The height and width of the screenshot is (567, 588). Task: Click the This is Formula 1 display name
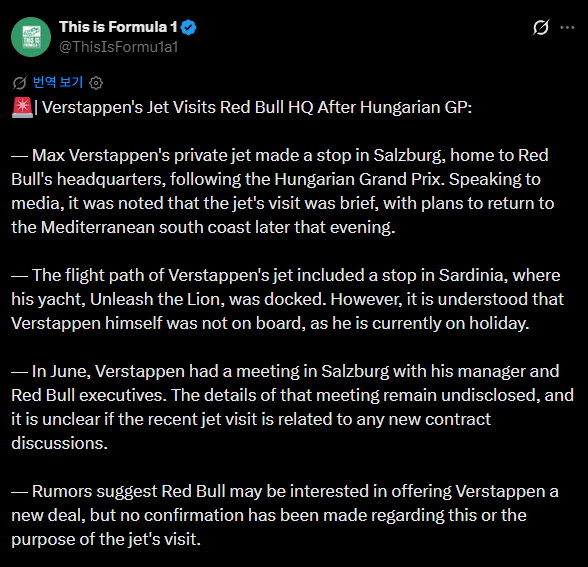(x=118, y=27)
